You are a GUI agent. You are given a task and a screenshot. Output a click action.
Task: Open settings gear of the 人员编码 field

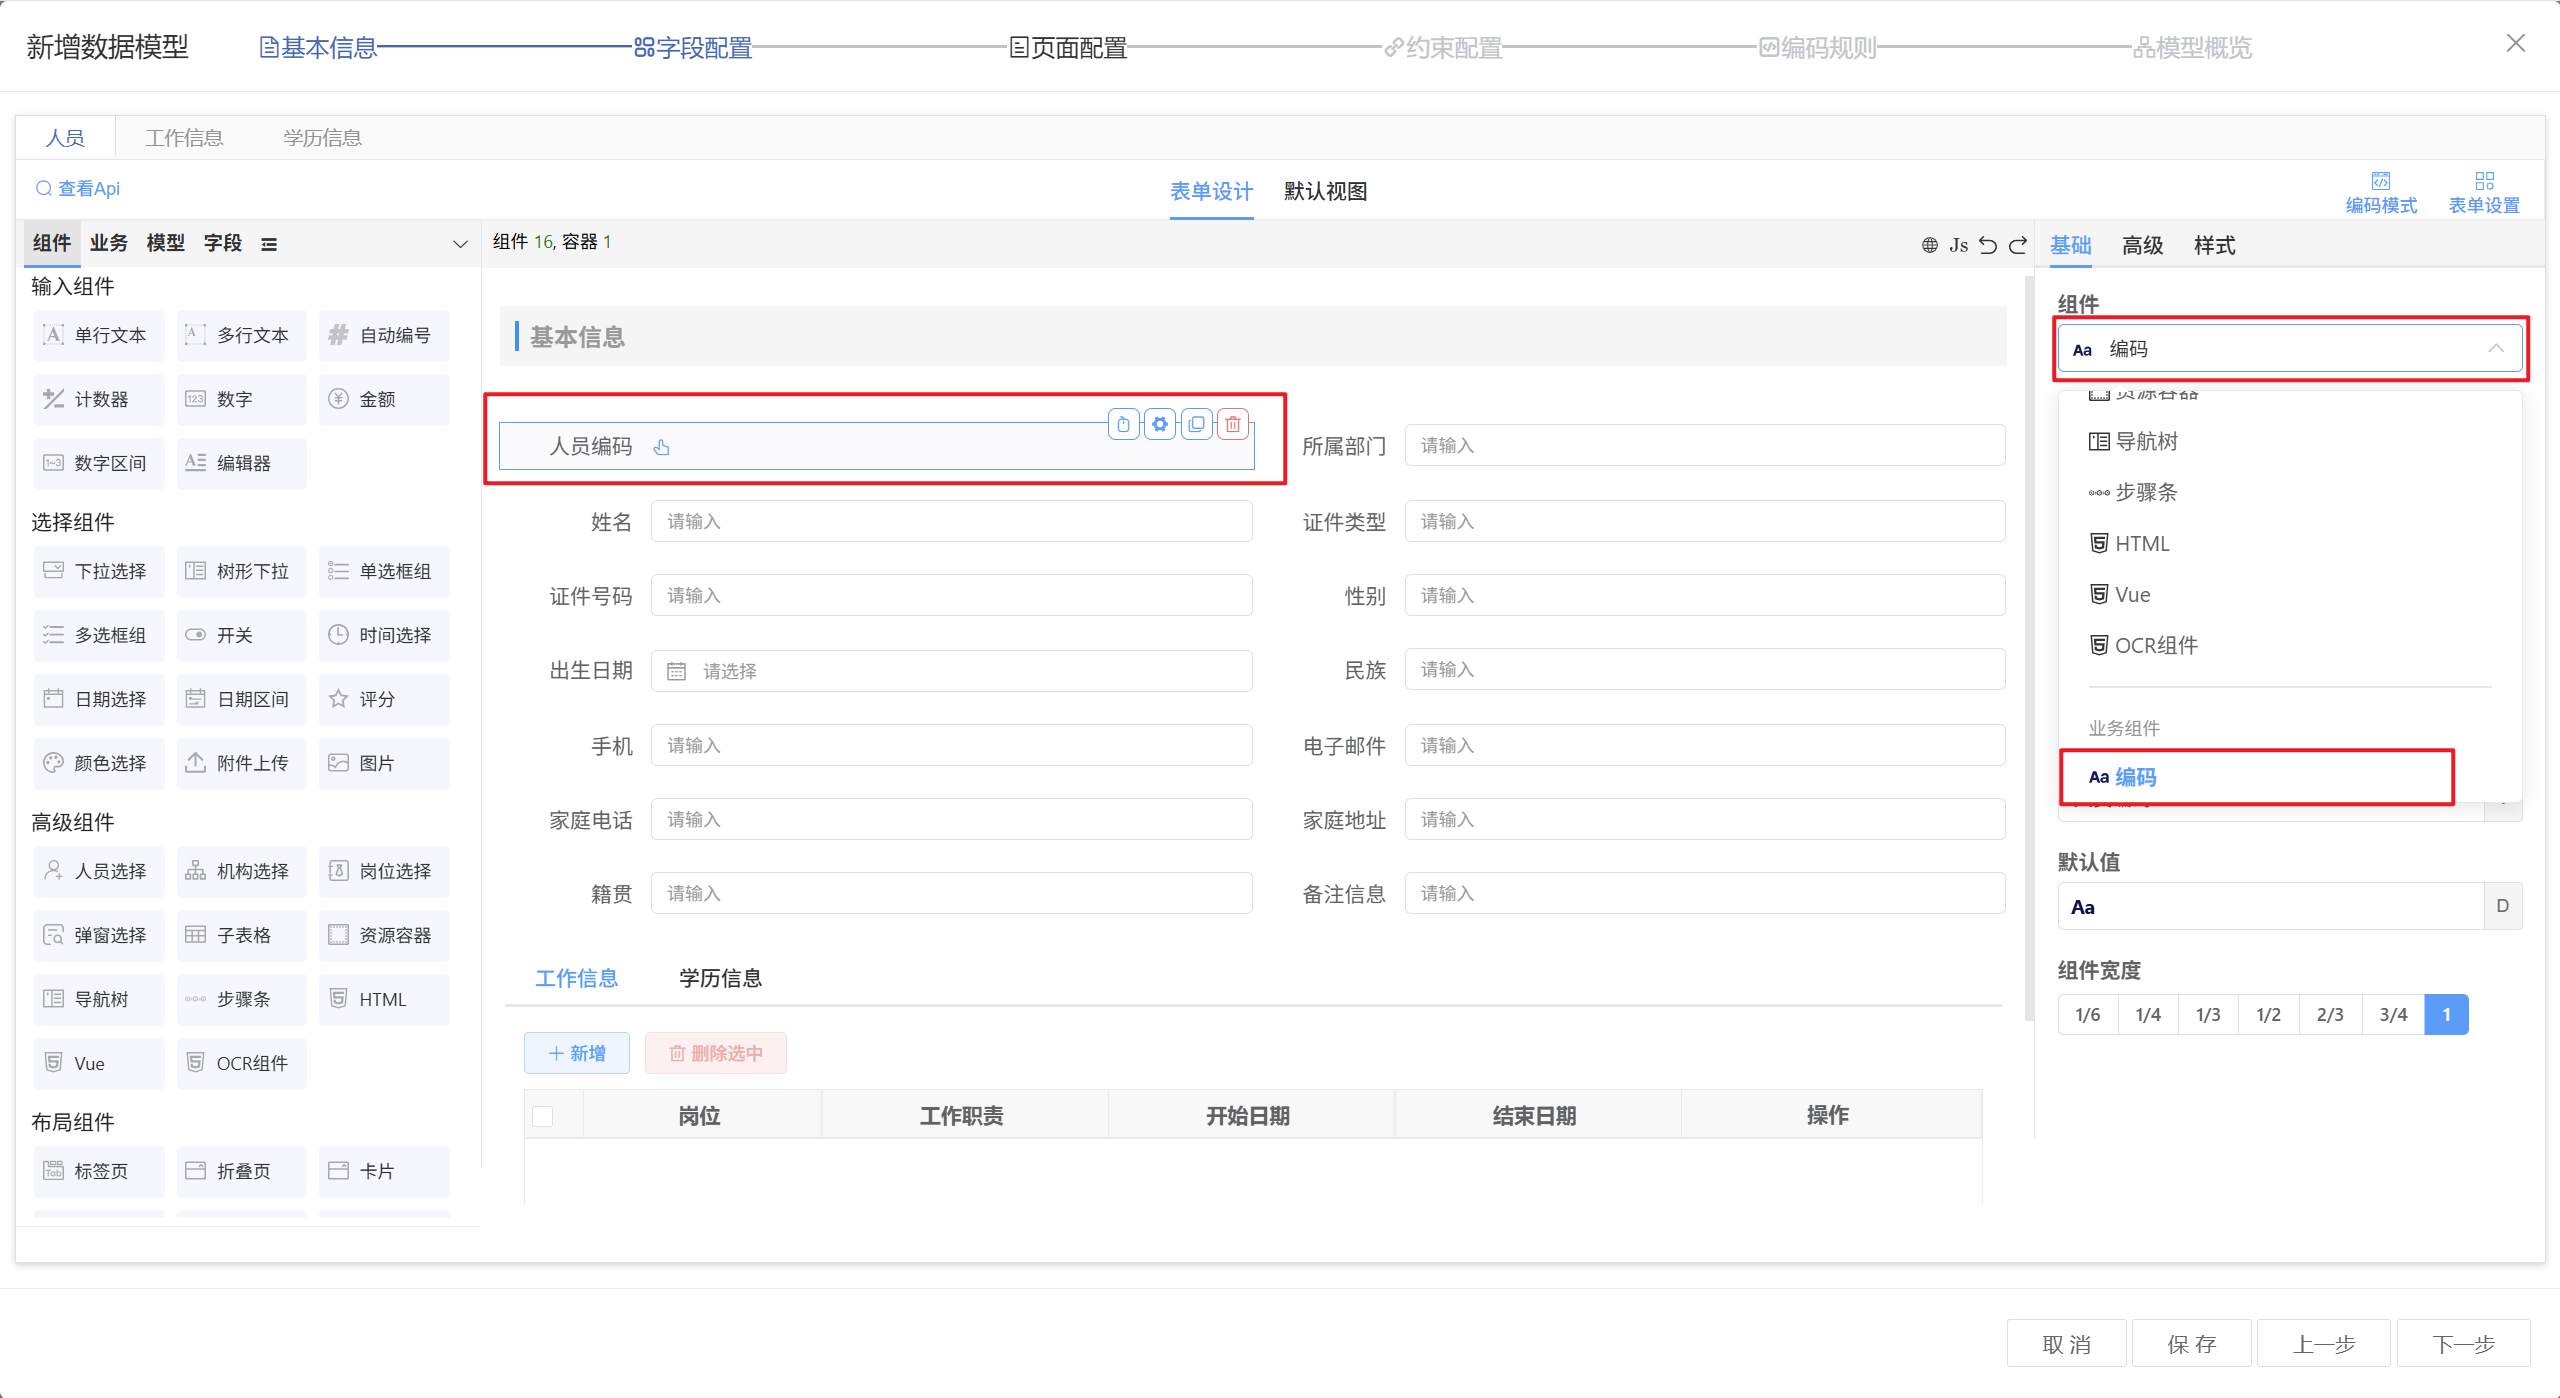1160,425
